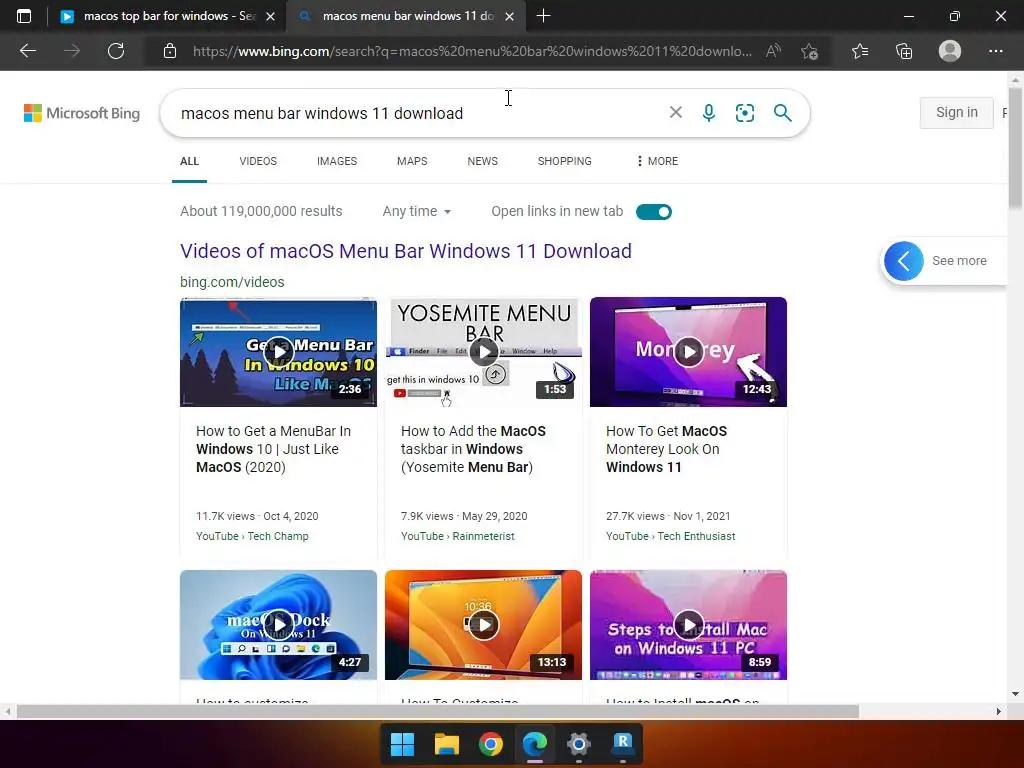
Task: Play the Yosemite Menu Bar 1:53 video
Action: [483, 352]
